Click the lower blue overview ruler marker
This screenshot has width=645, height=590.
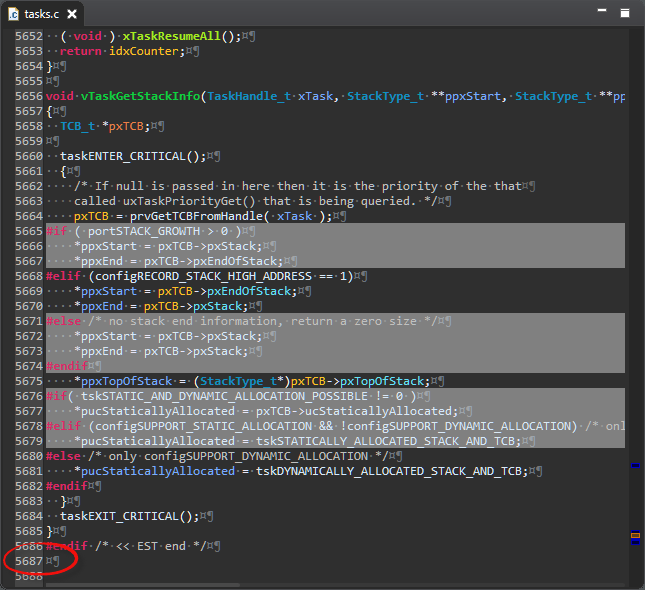pyautogui.click(x=634, y=543)
